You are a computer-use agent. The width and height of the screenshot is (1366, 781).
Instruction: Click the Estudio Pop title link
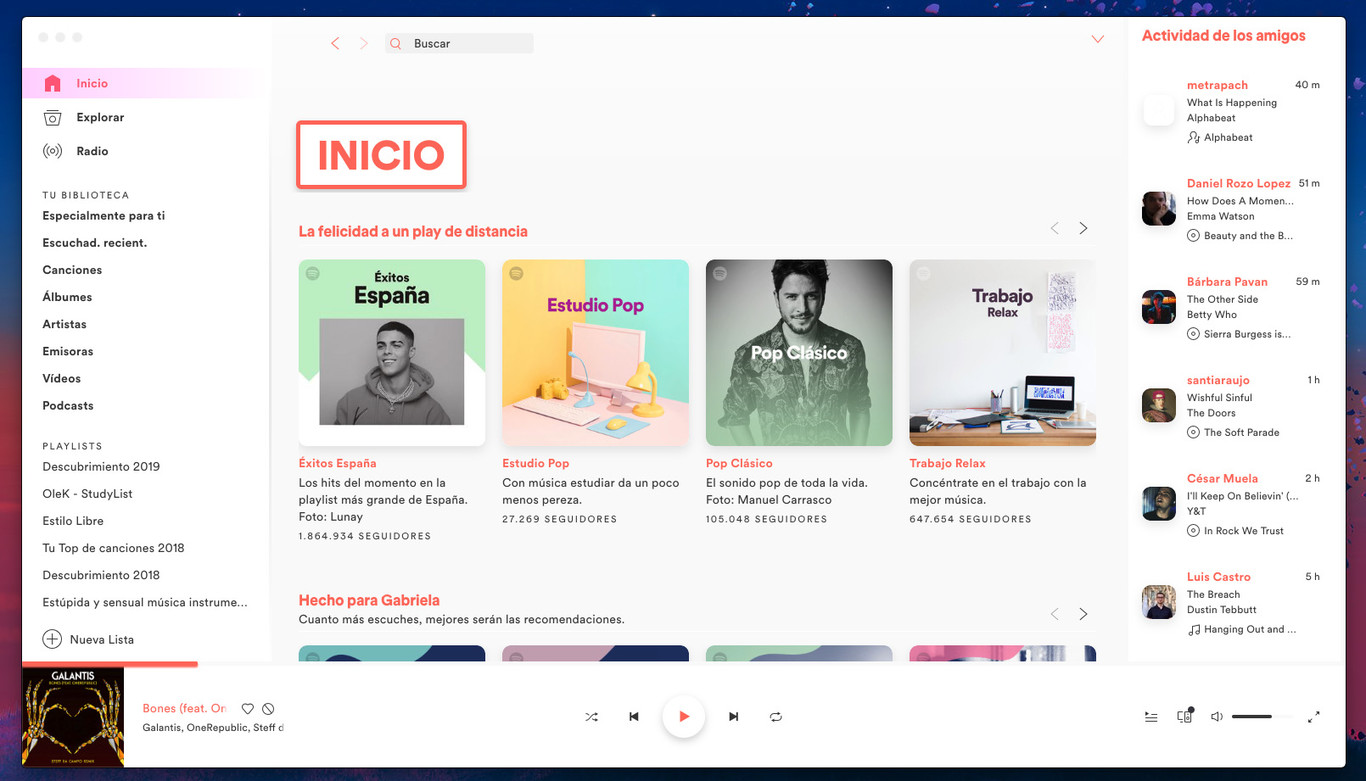tap(536, 464)
